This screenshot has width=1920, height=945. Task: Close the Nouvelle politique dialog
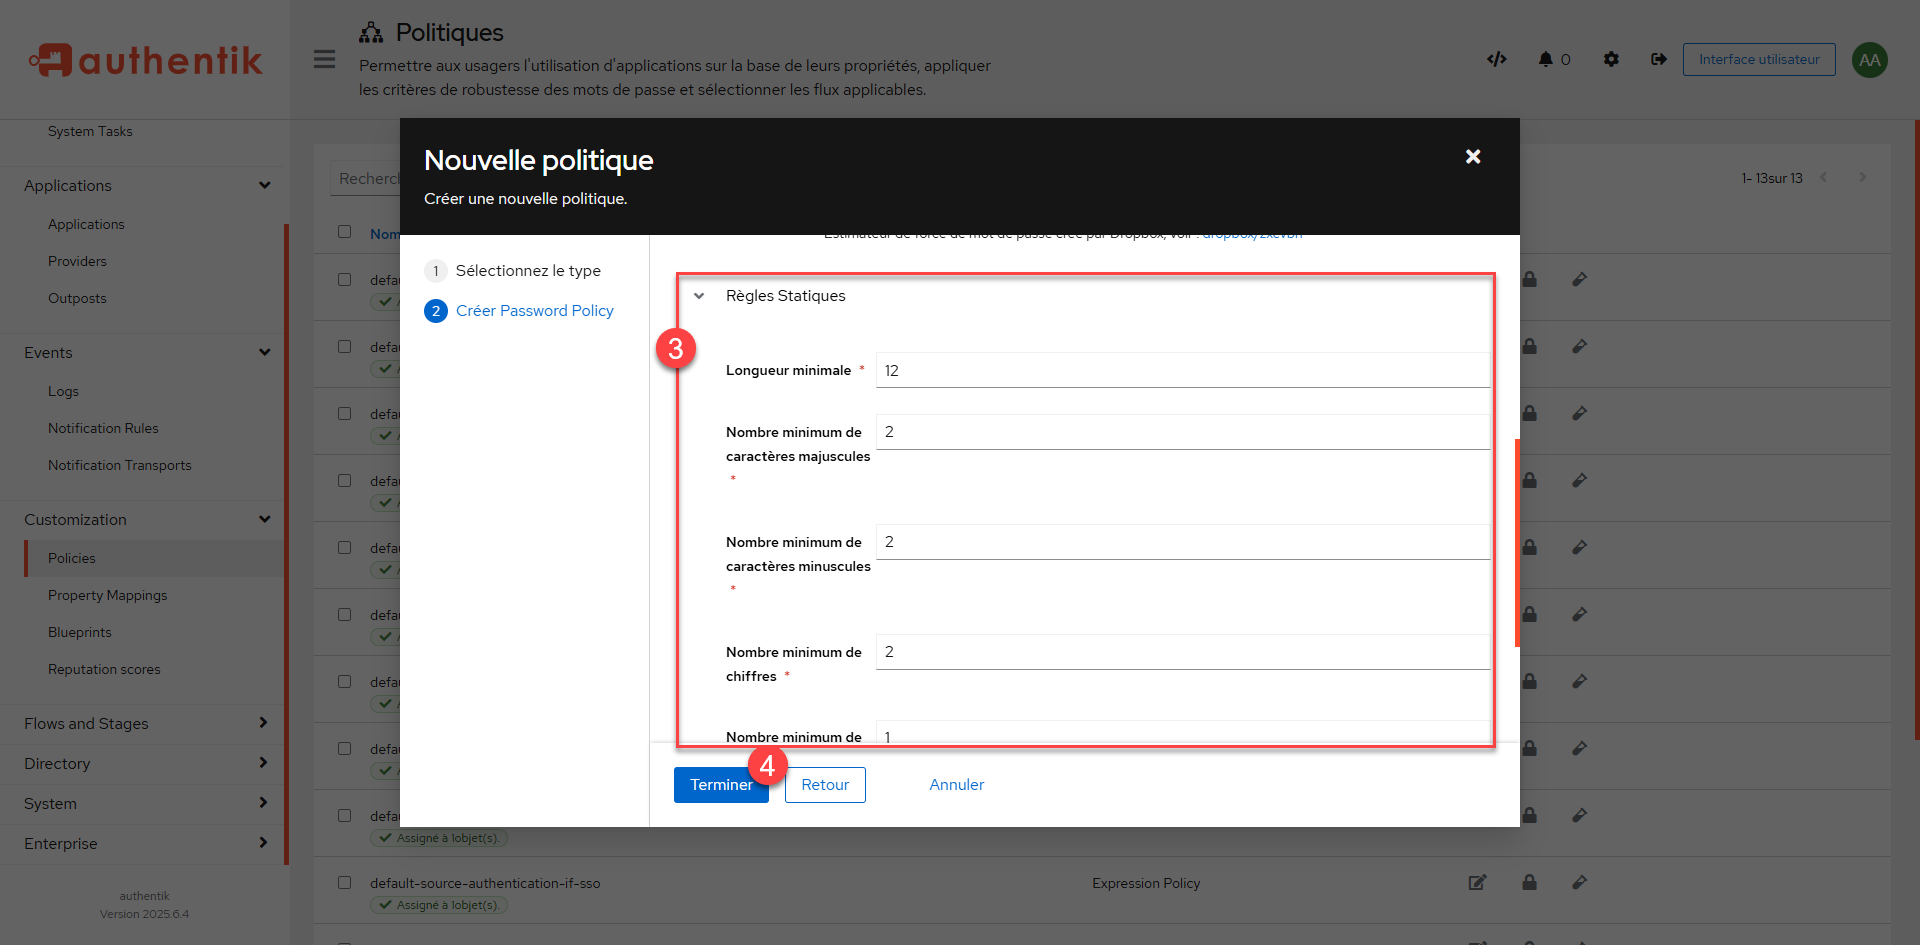tap(1472, 157)
